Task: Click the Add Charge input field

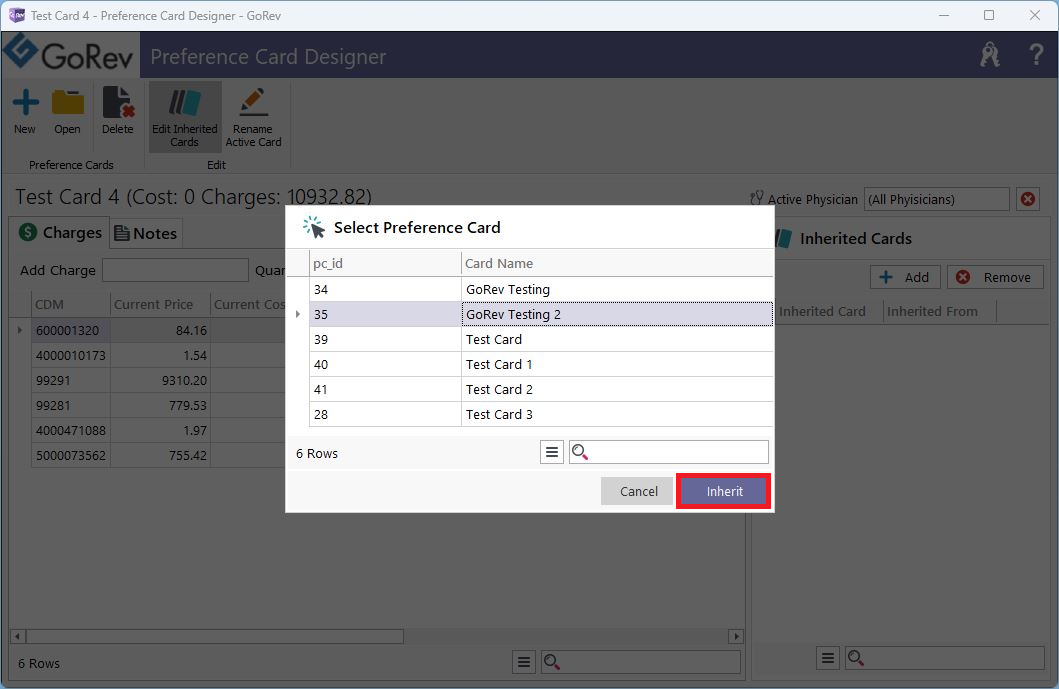Action: 176,270
